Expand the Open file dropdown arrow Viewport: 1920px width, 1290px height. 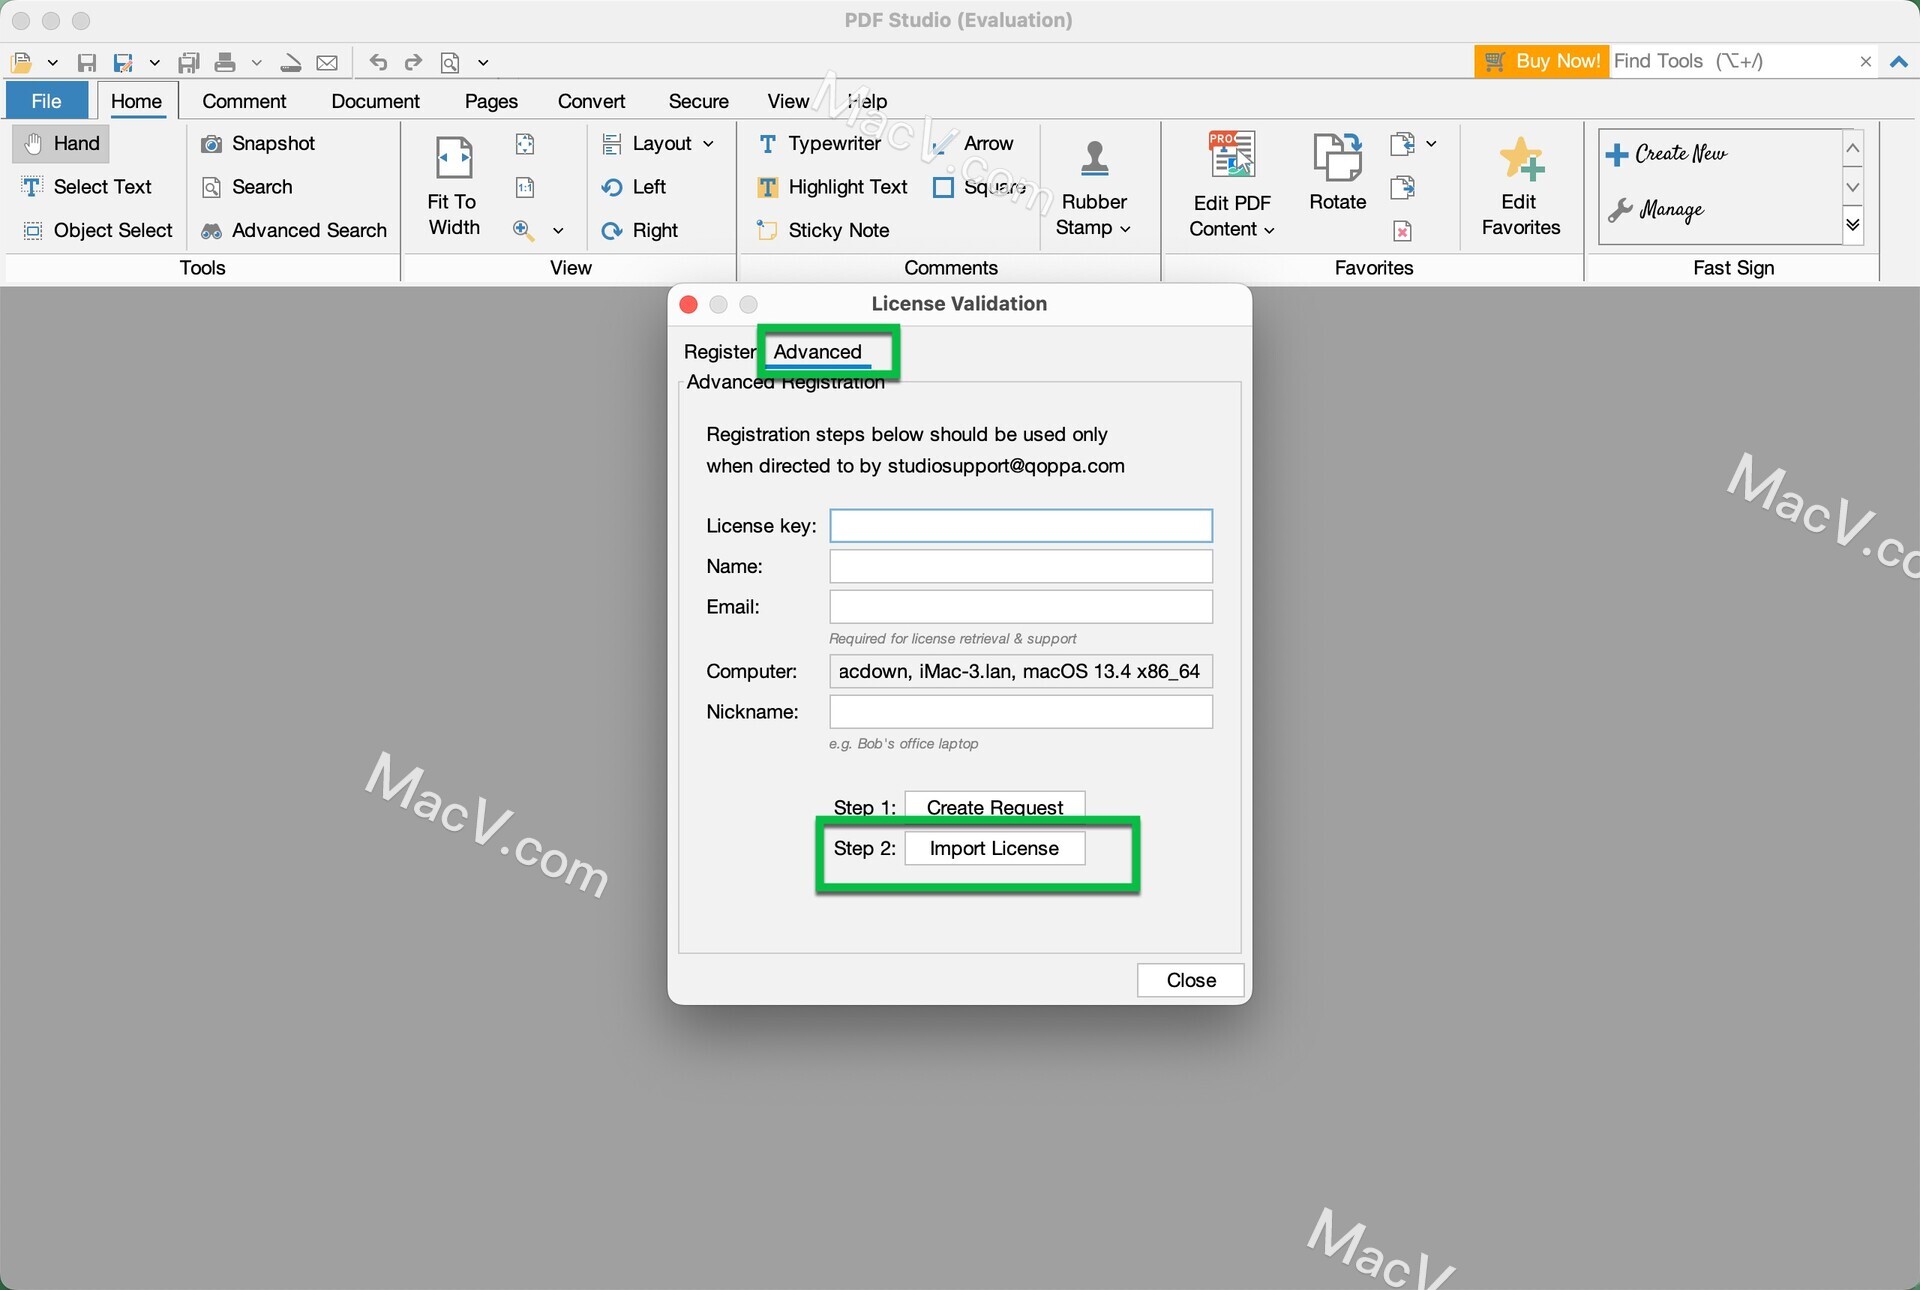tap(52, 62)
